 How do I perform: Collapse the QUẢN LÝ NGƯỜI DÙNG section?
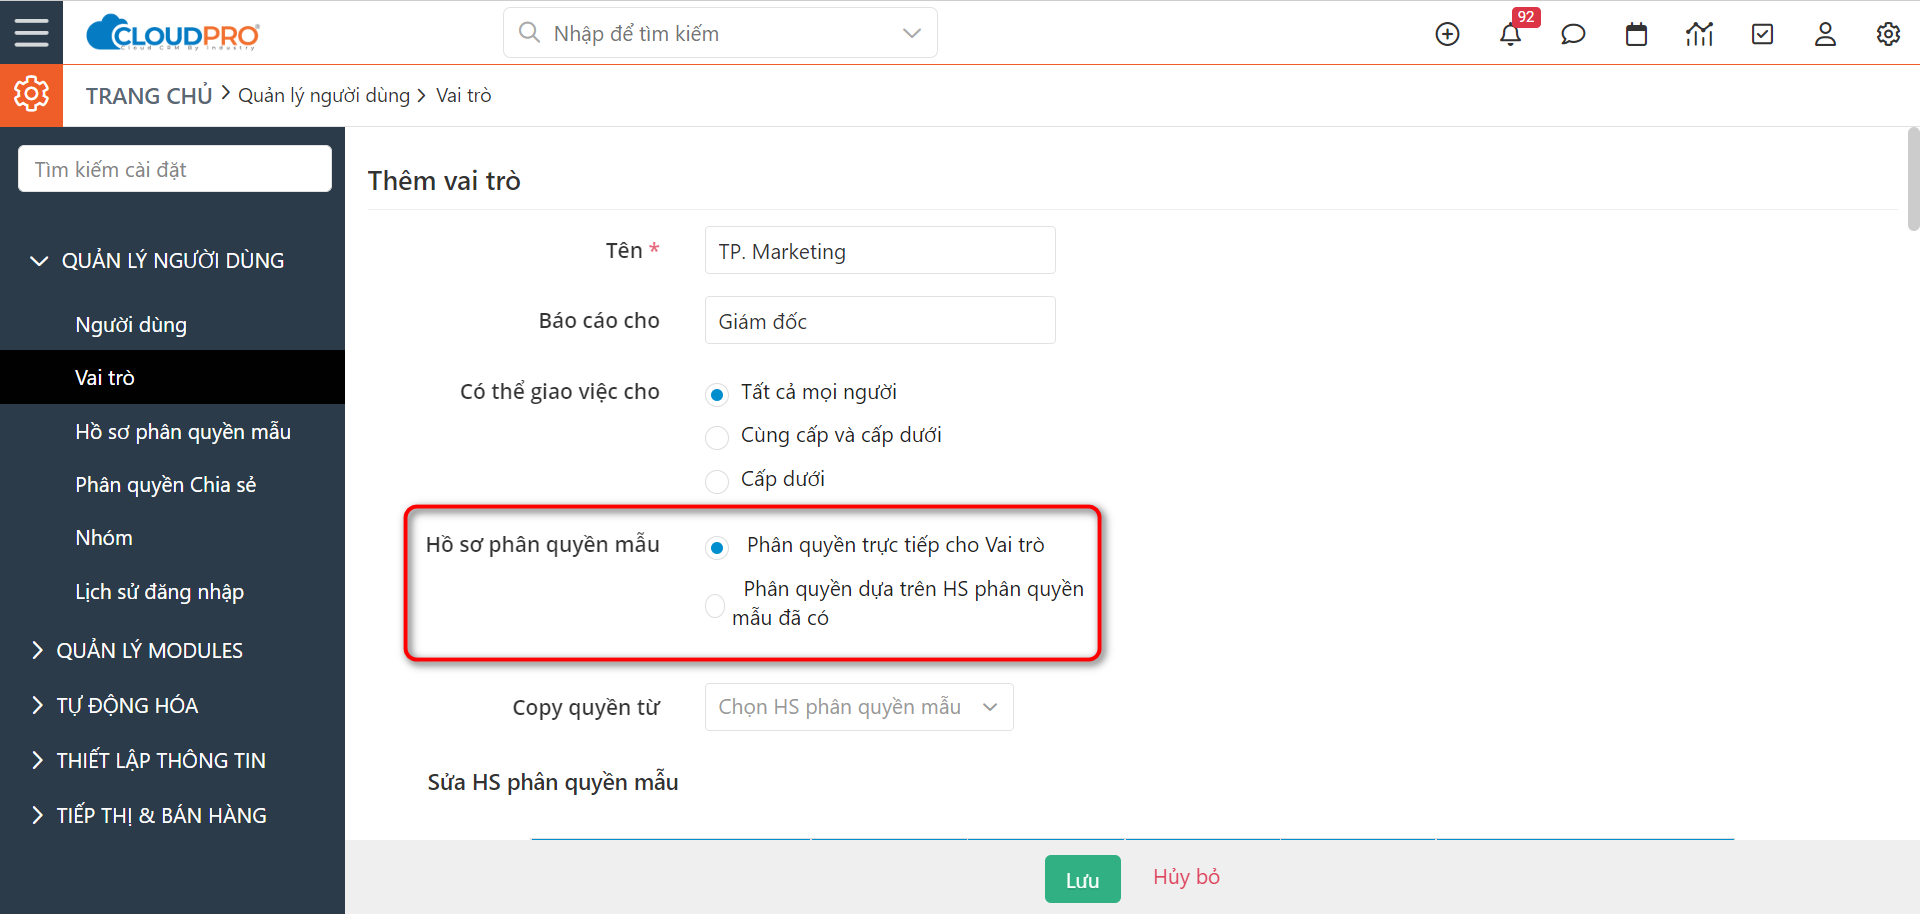[172, 260]
